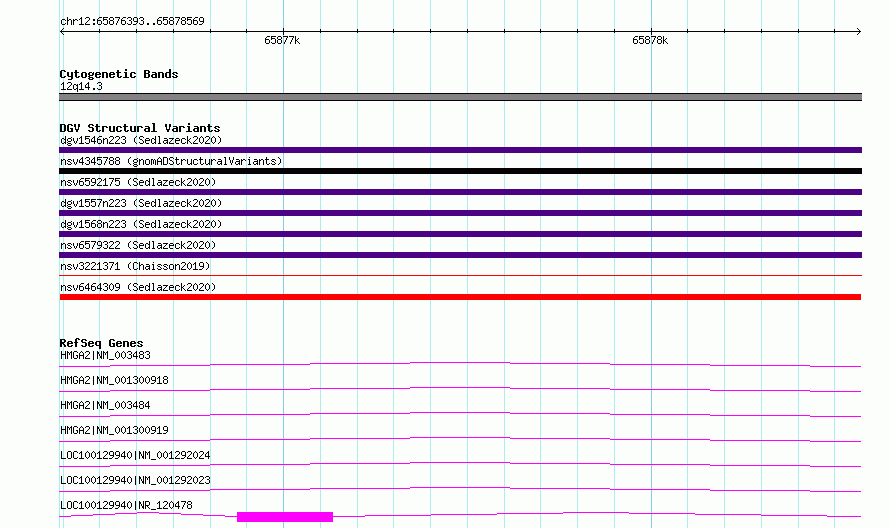
Task: Click the purple bar under nsv6579322
Action: click(460, 255)
